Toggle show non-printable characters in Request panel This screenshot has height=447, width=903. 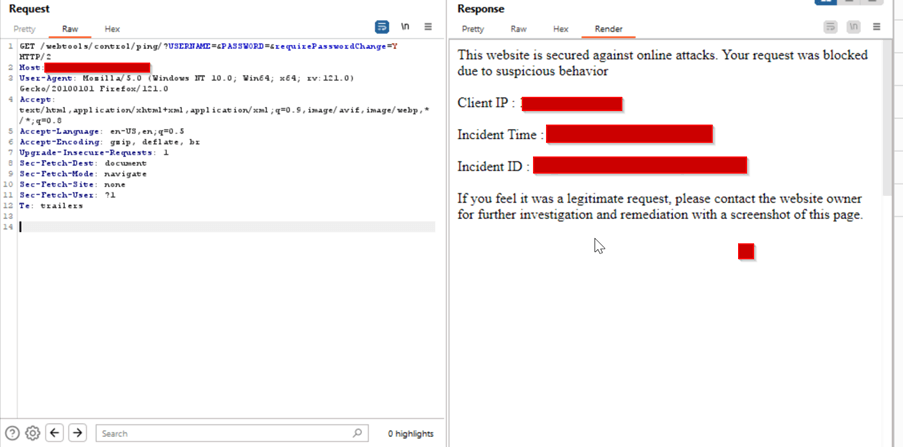[x=405, y=26]
